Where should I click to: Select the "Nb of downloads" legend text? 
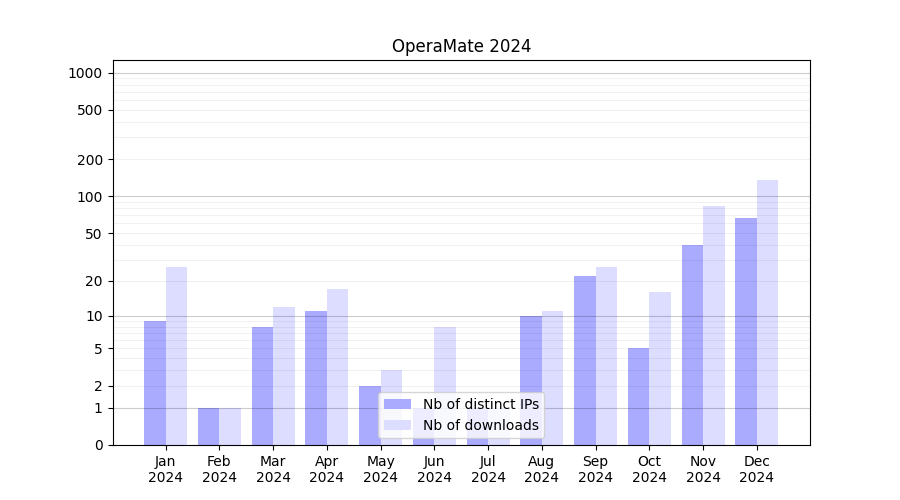pos(480,425)
